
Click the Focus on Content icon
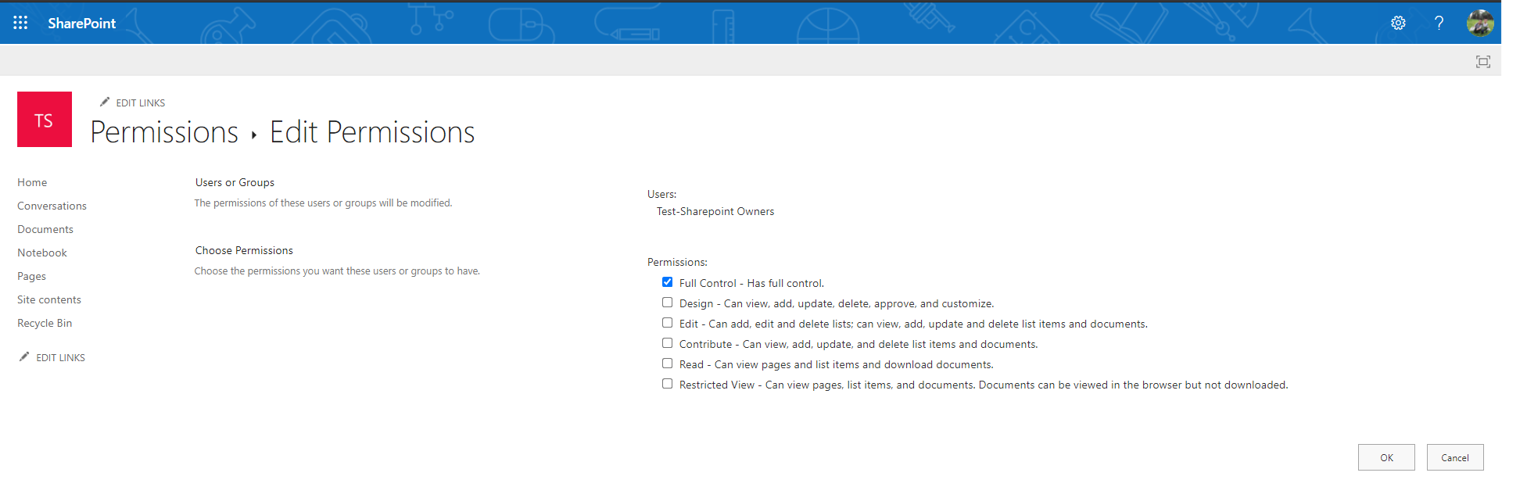(1483, 62)
